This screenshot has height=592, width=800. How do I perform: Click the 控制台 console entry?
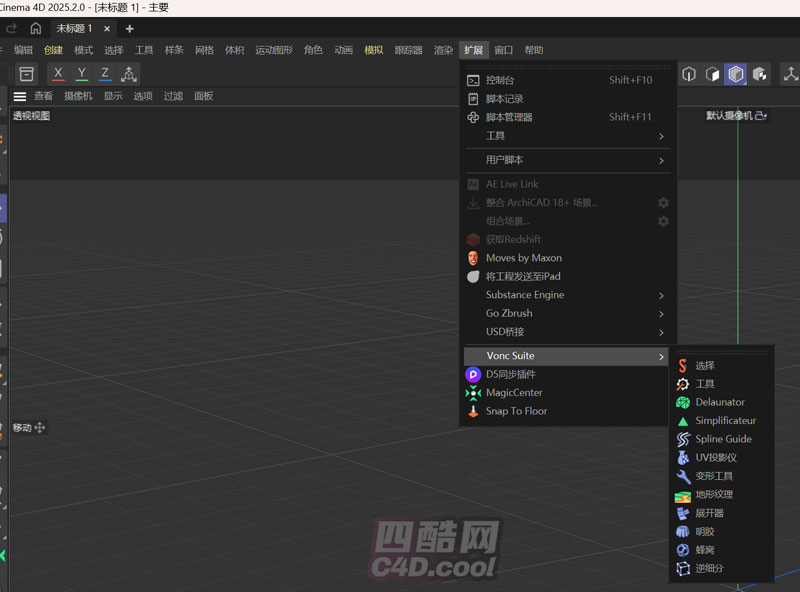pyautogui.click(x=500, y=80)
